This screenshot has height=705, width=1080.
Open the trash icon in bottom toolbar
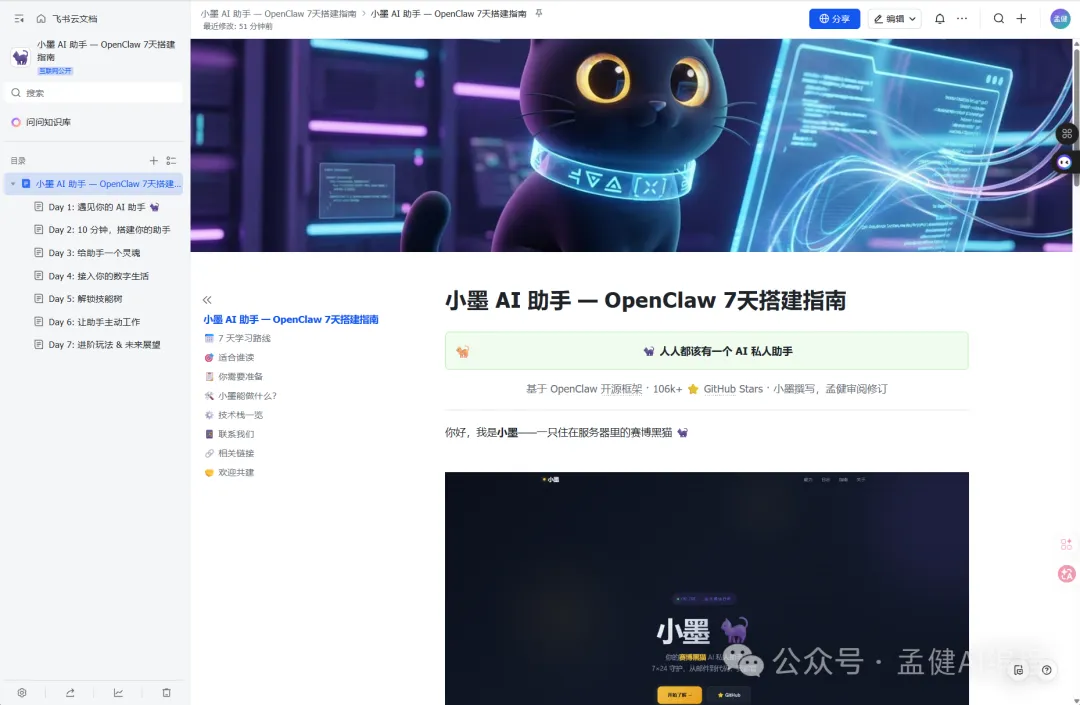[166, 692]
